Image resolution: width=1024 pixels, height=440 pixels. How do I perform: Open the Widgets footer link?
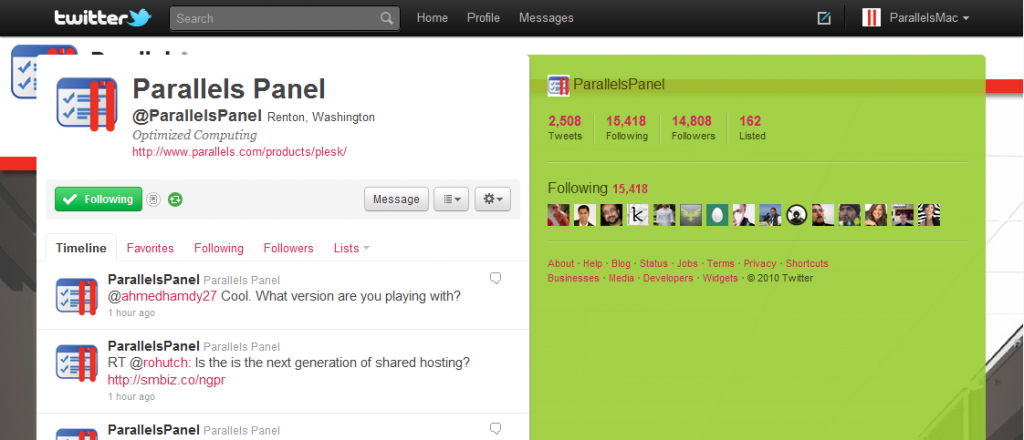[x=720, y=278]
